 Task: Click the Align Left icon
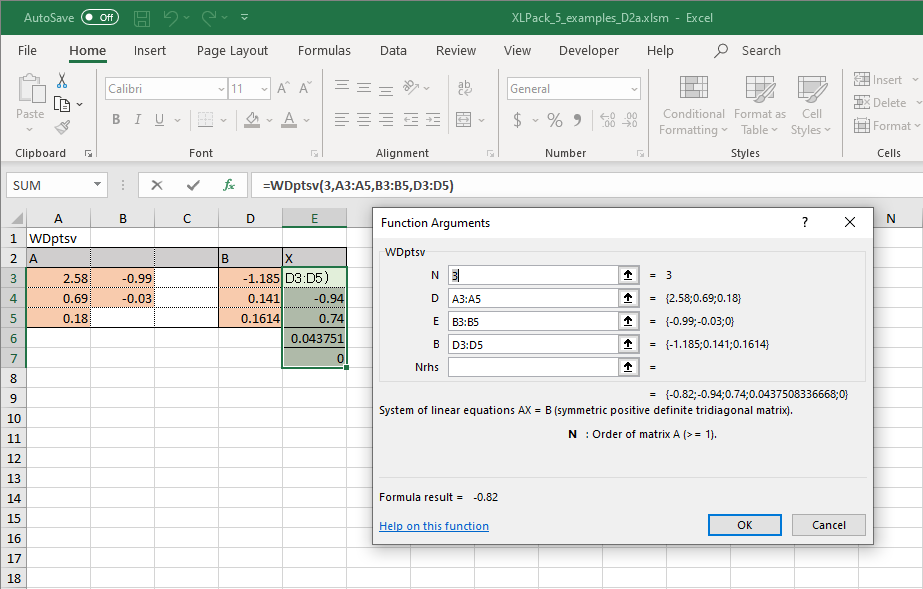click(341, 120)
